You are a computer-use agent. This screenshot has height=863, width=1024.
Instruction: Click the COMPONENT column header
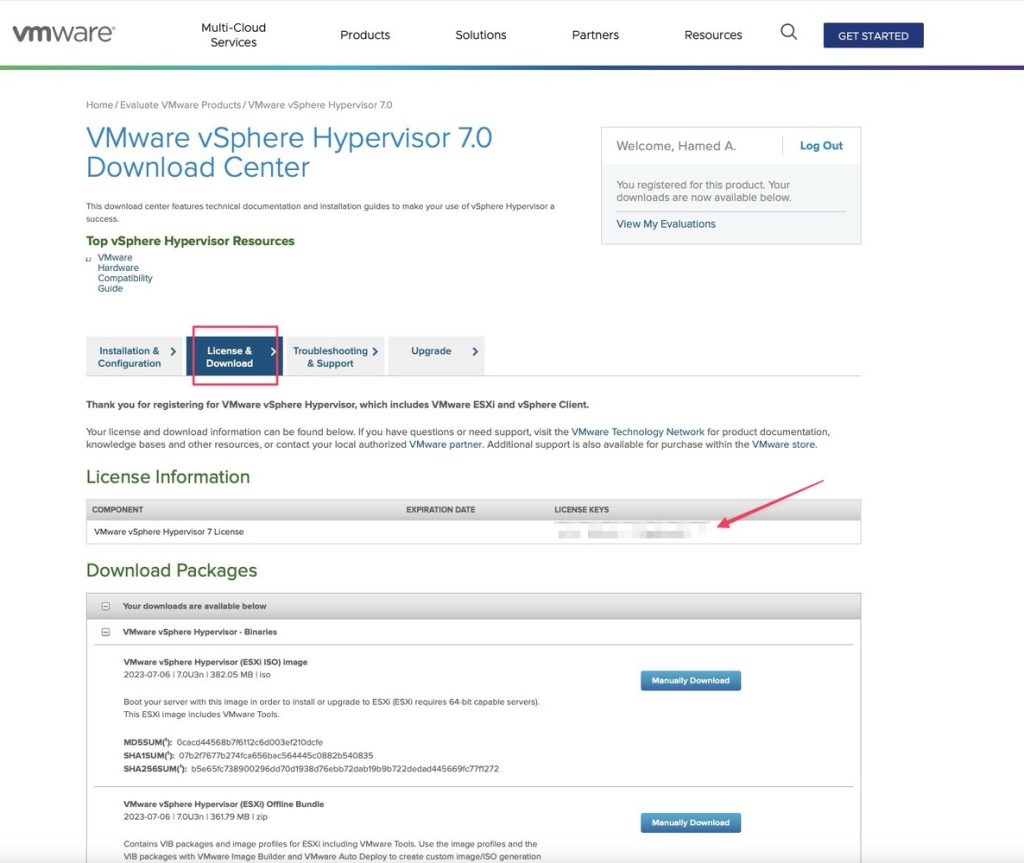pyautogui.click(x=118, y=510)
